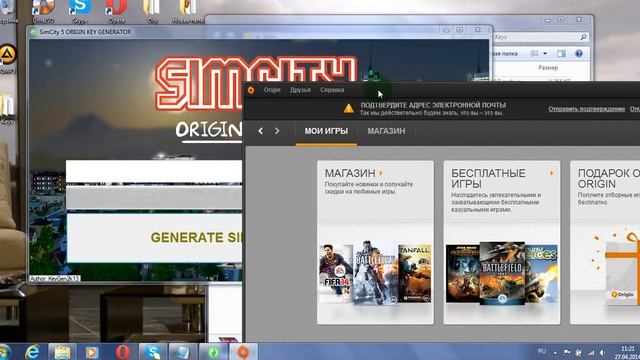Open the Справка menu in Origin
This screenshot has width=640, height=360.
pyautogui.click(x=332, y=90)
